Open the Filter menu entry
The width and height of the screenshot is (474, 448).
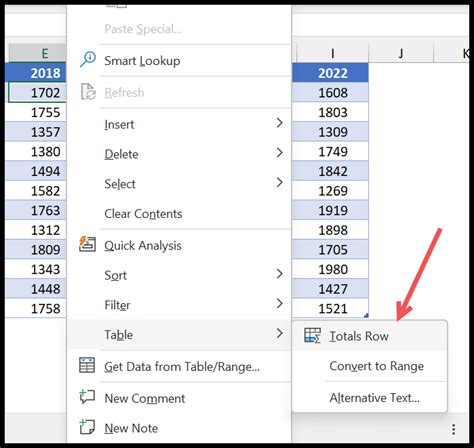(x=179, y=305)
